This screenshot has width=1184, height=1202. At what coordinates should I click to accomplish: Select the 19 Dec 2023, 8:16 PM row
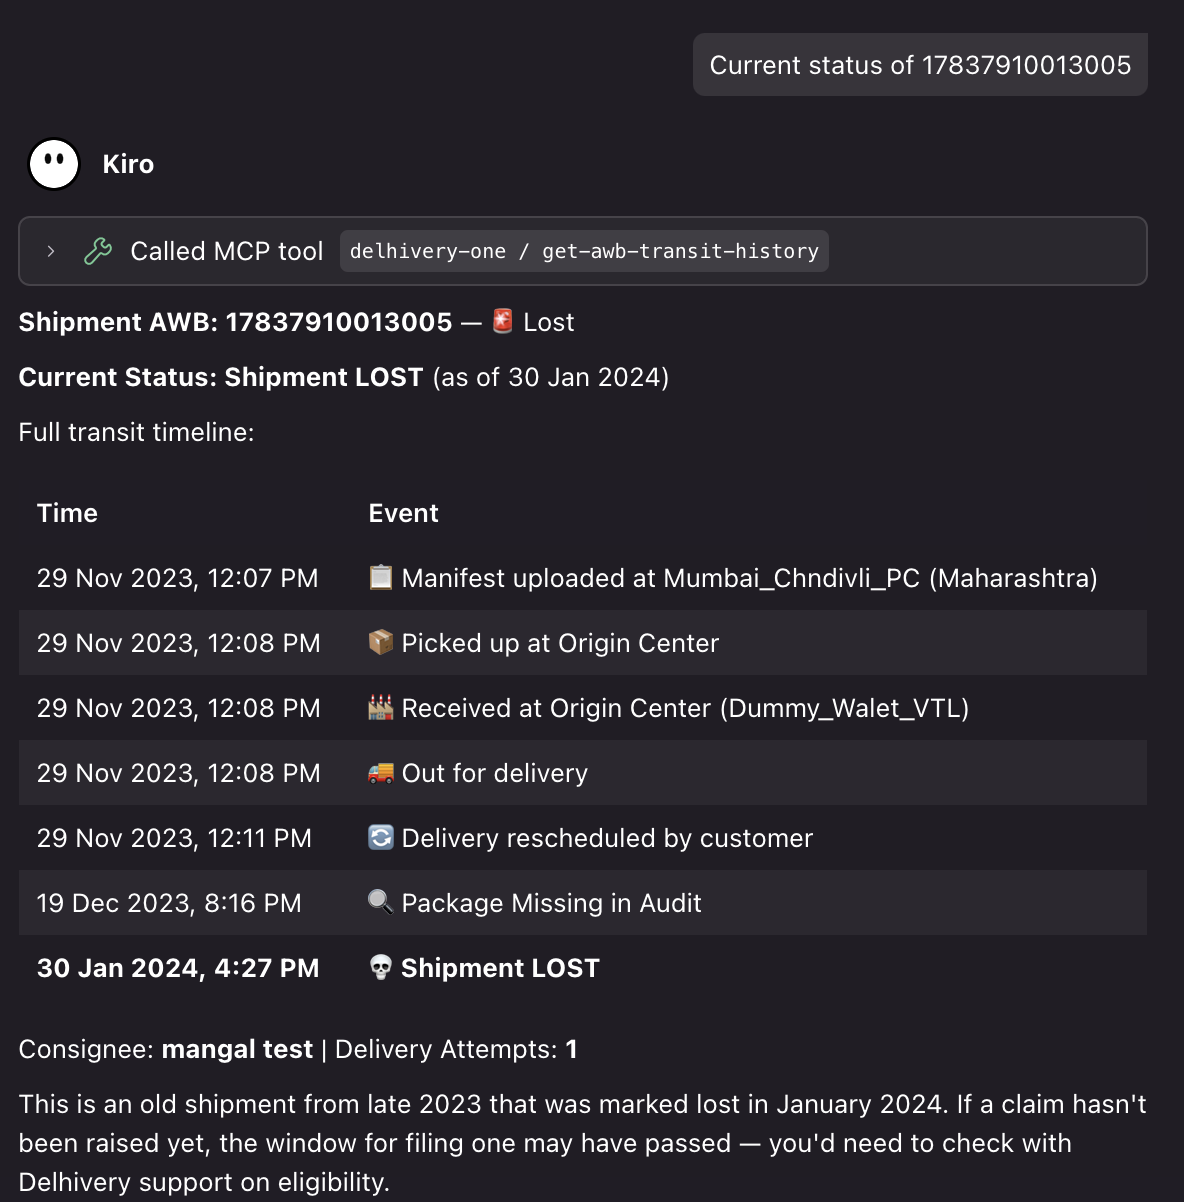[x=583, y=903]
